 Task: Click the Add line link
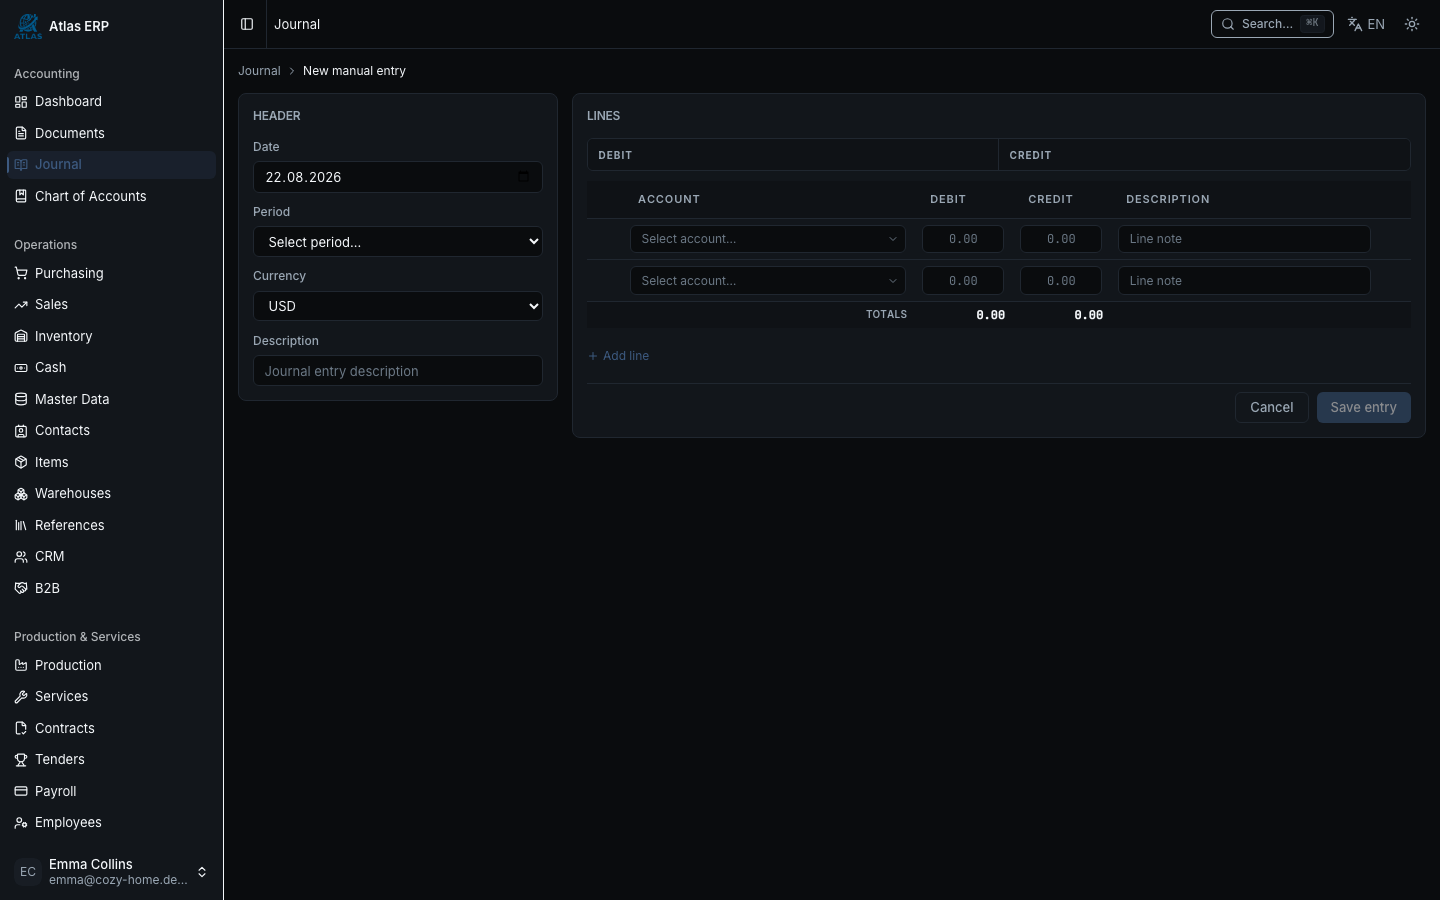click(618, 356)
